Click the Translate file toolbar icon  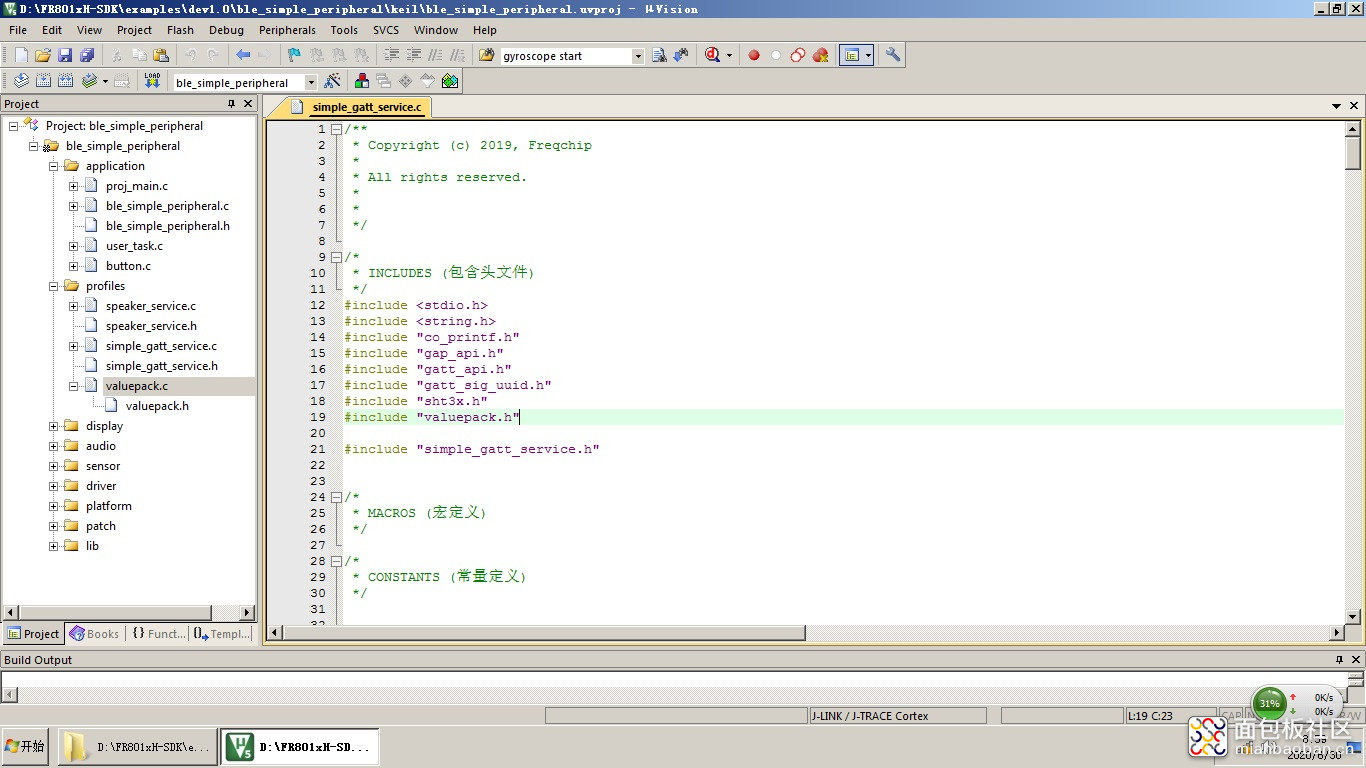(21, 81)
